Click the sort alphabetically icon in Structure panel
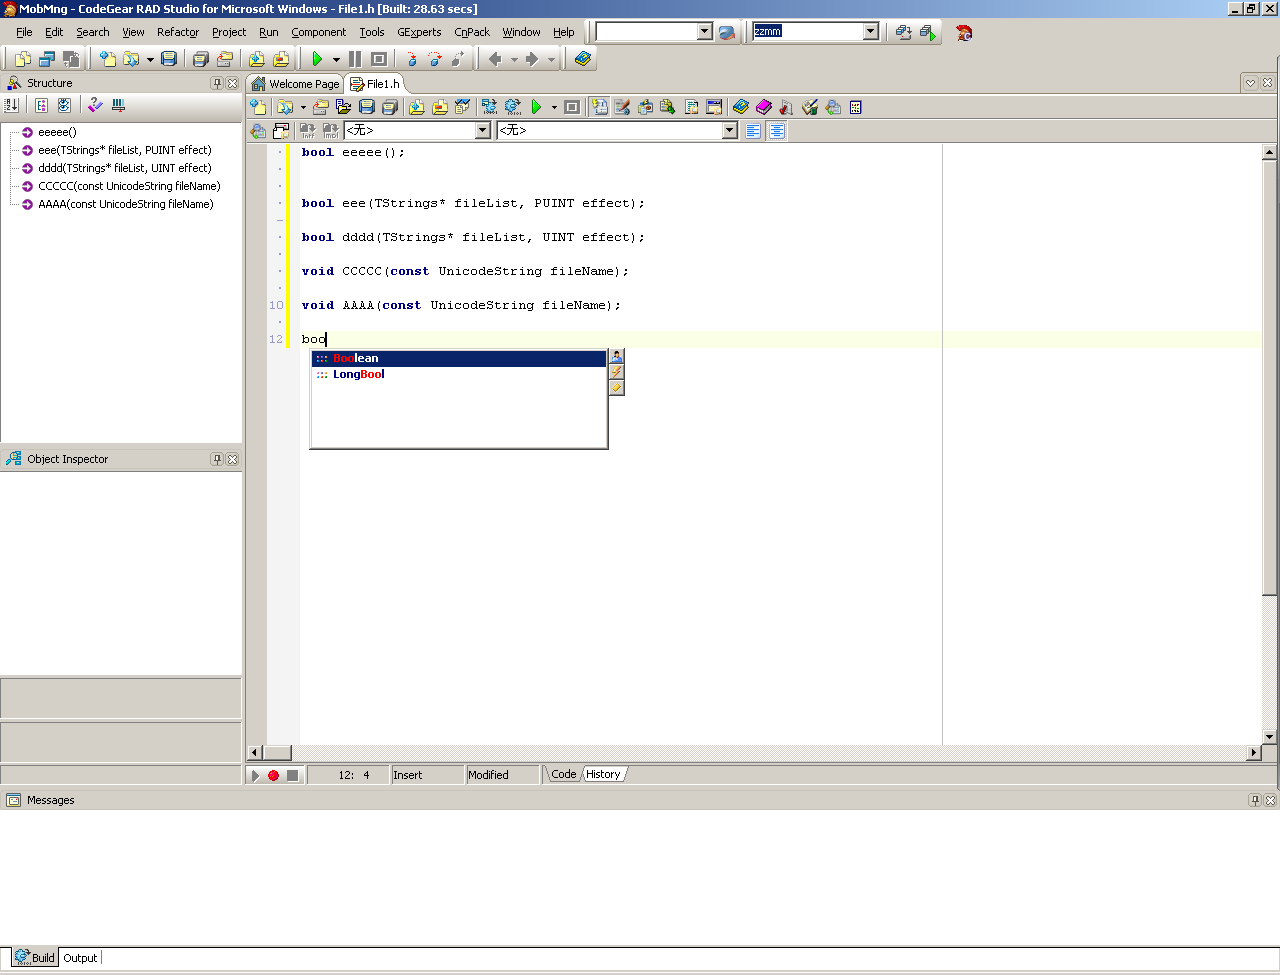Viewport: 1280px width, 975px height. point(12,105)
